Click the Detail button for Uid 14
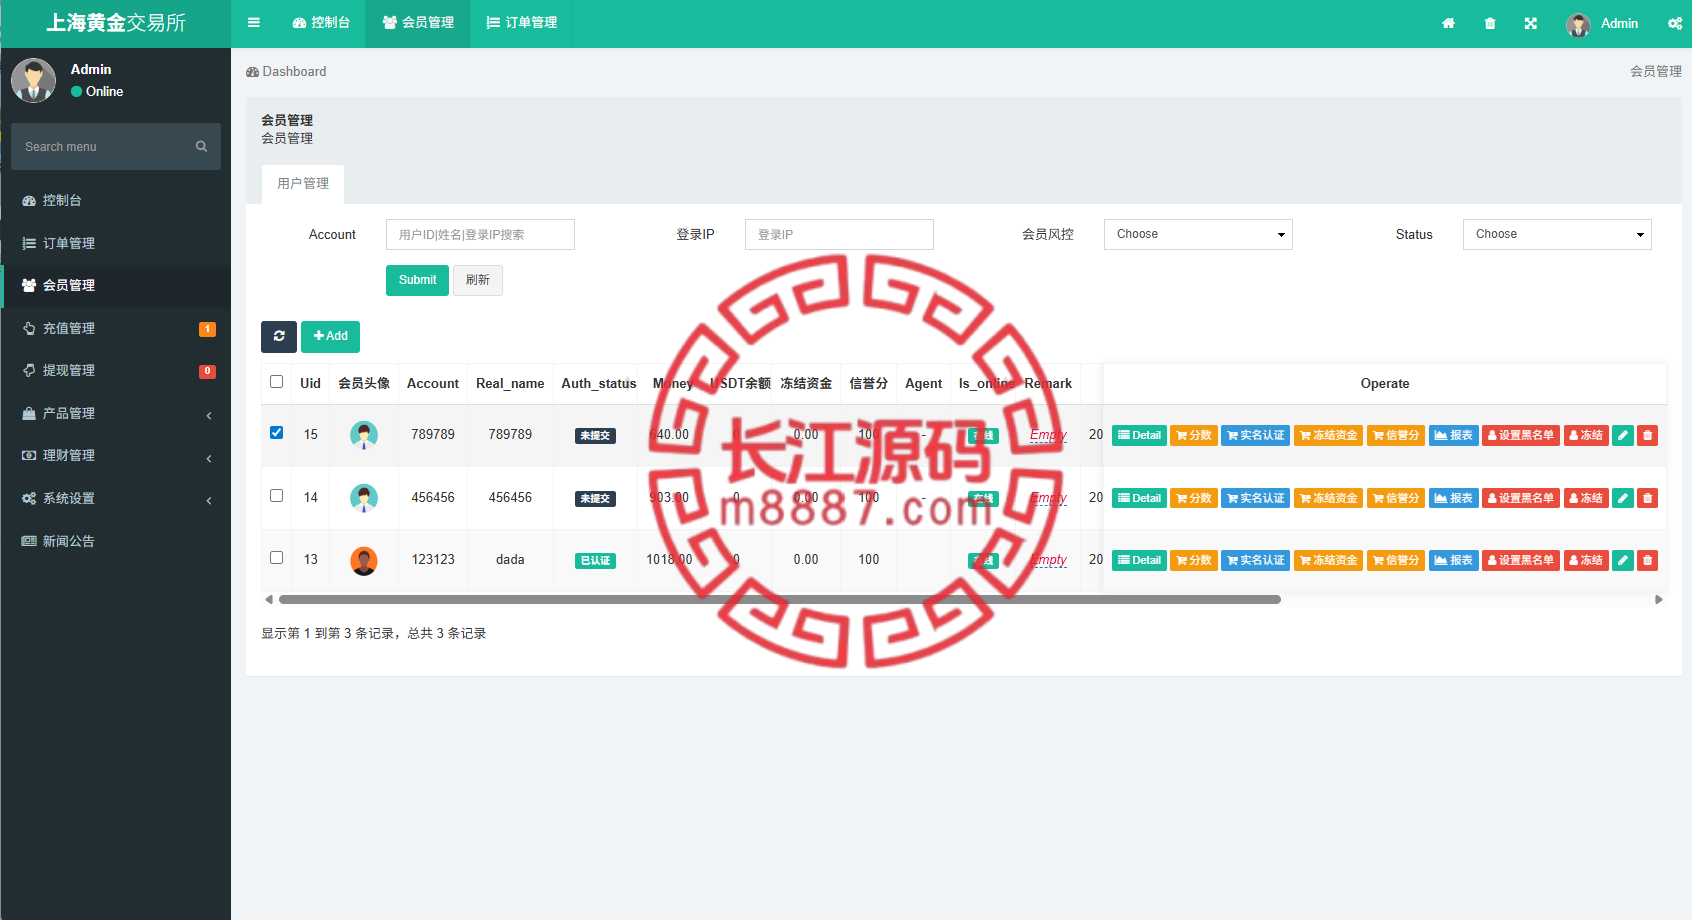The height and width of the screenshot is (920, 1692). click(1139, 498)
